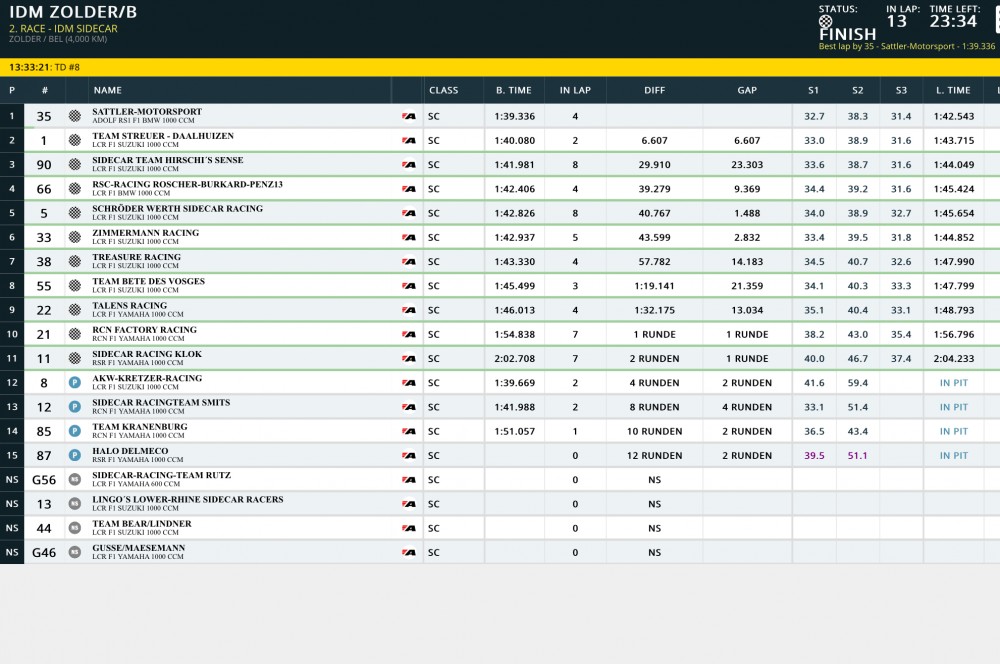1000x664 pixels.
Task: Click the red class logo in Talens Racing row
Action: point(409,310)
